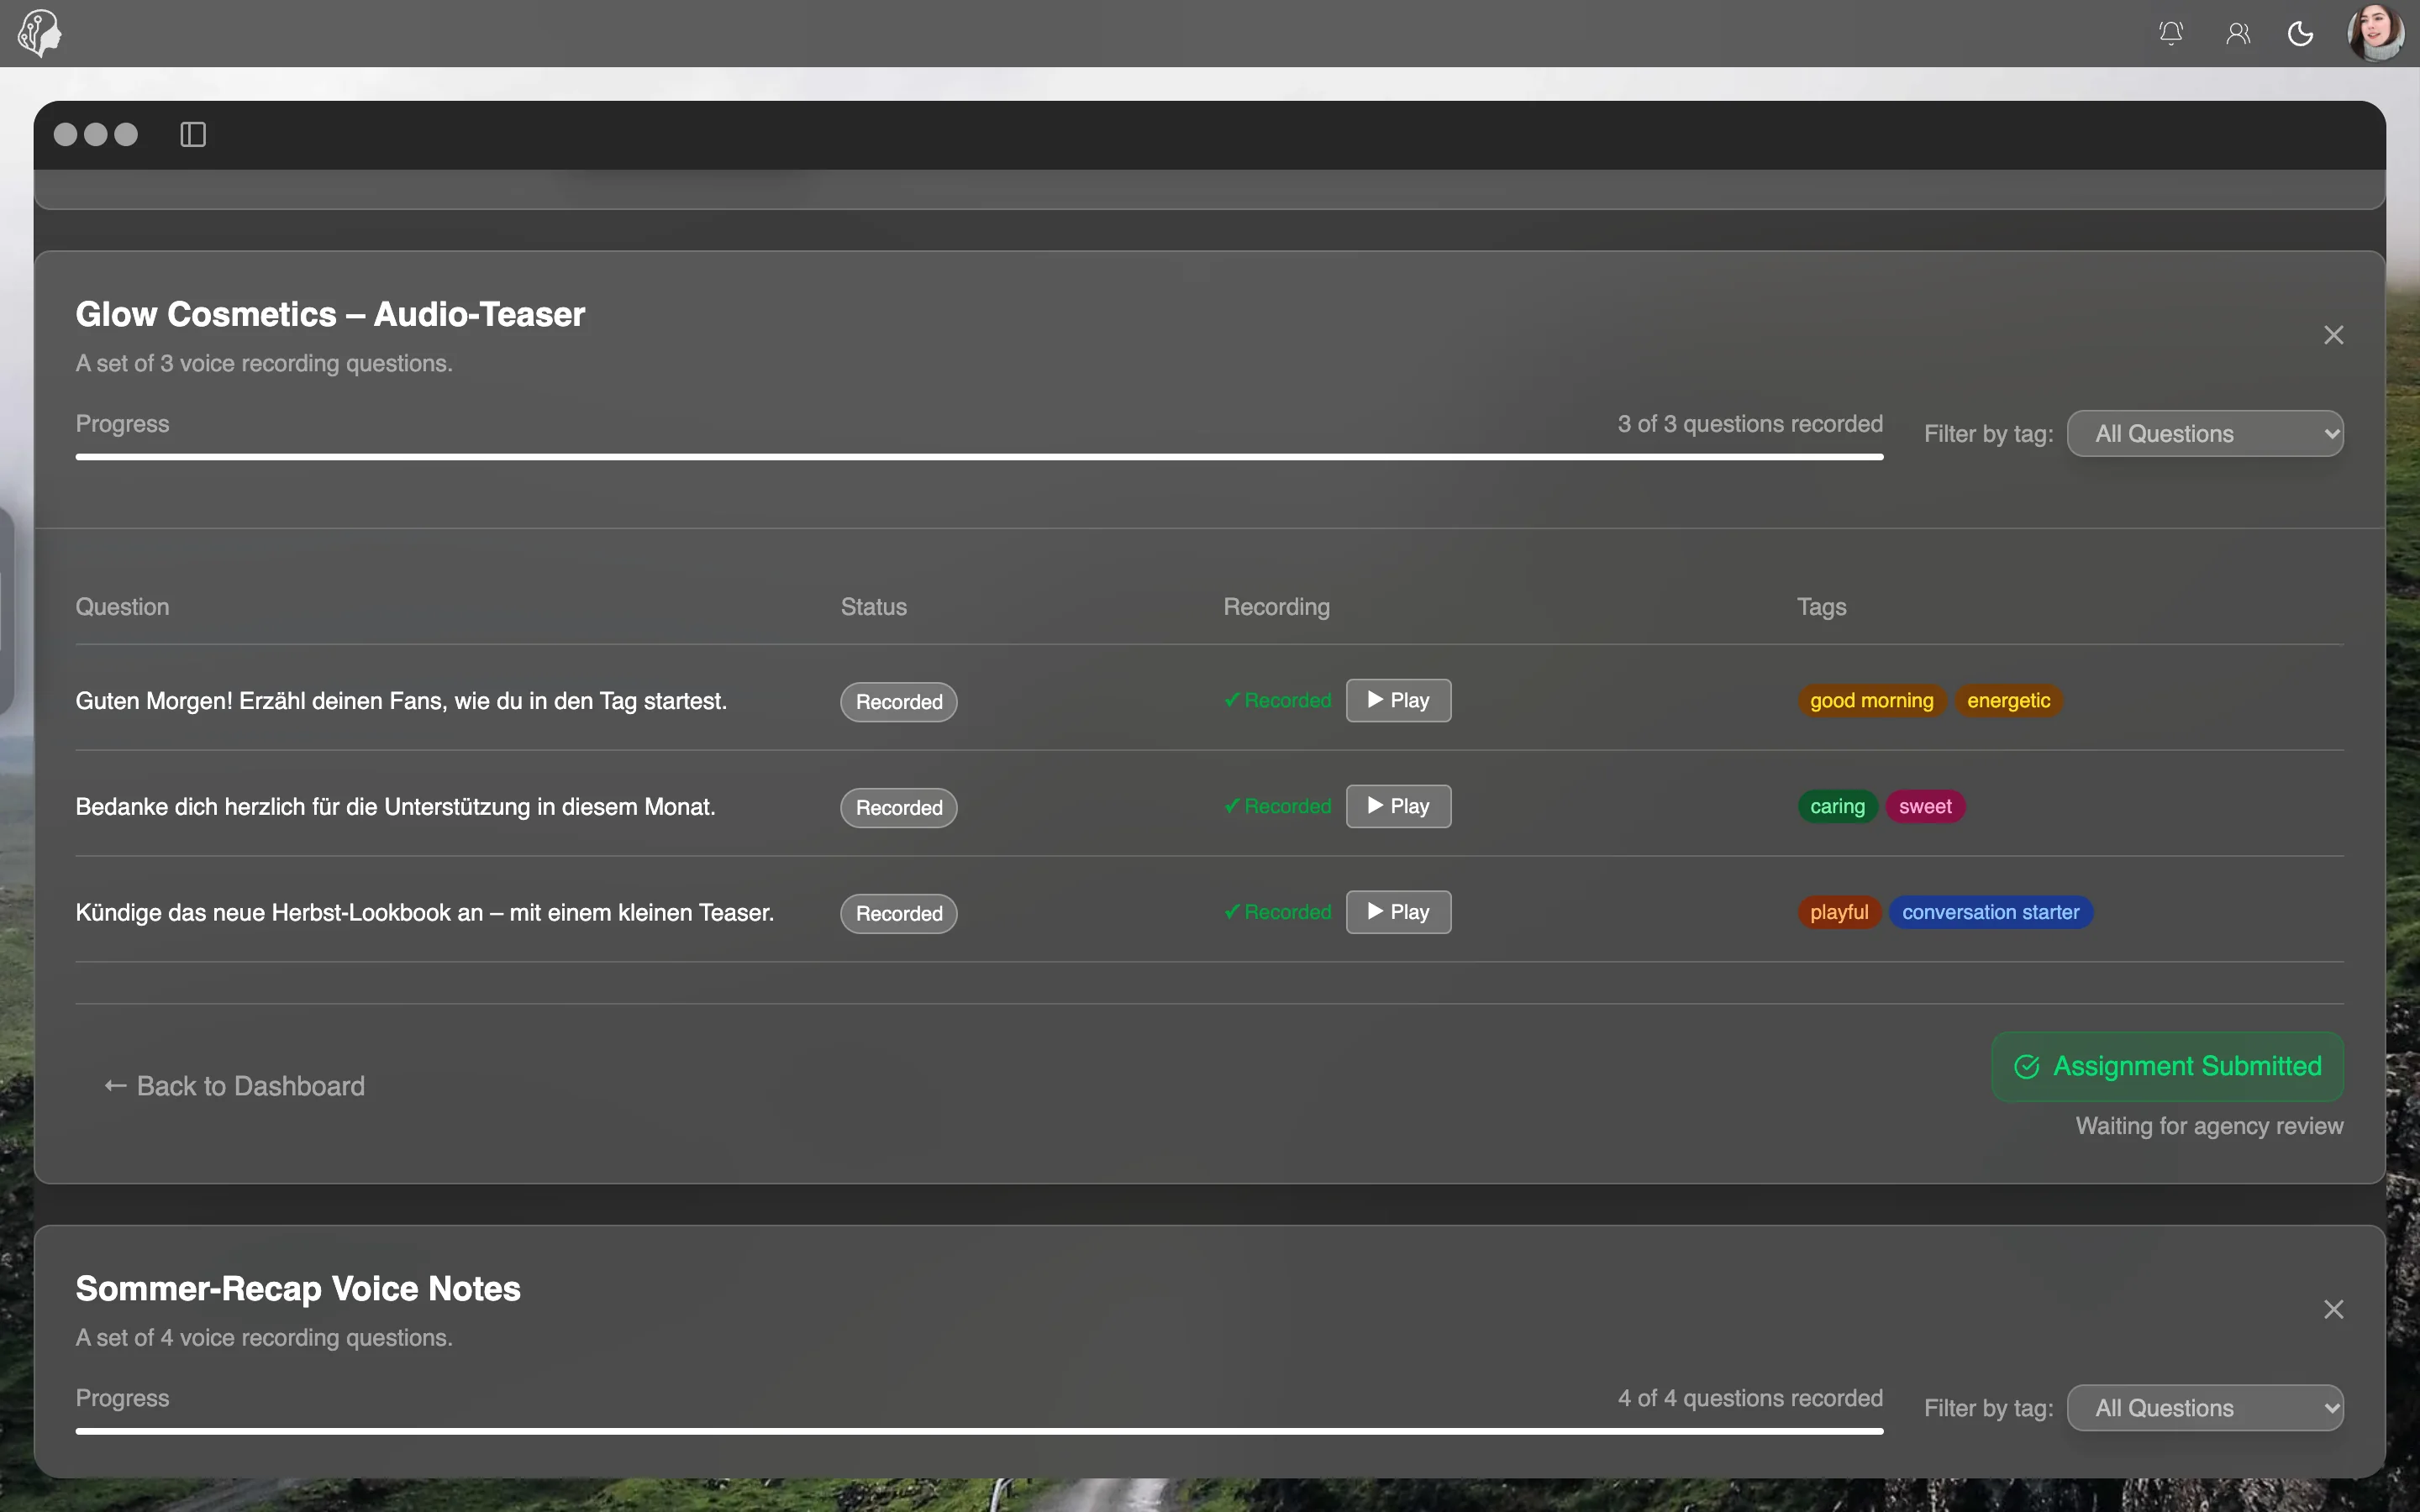Play the Herbst-Lookbook teaser recording
This screenshot has width=2420, height=1512.
click(x=1398, y=912)
